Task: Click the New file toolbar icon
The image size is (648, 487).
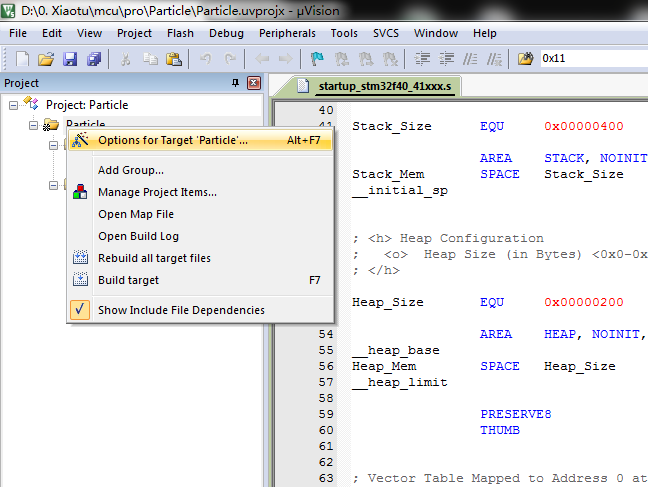Action: (x=22, y=59)
